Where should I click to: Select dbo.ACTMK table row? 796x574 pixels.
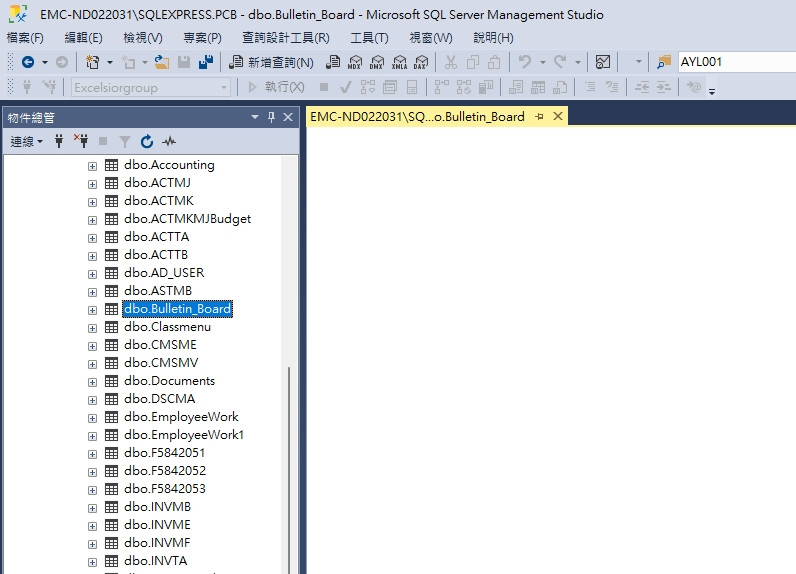159,201
